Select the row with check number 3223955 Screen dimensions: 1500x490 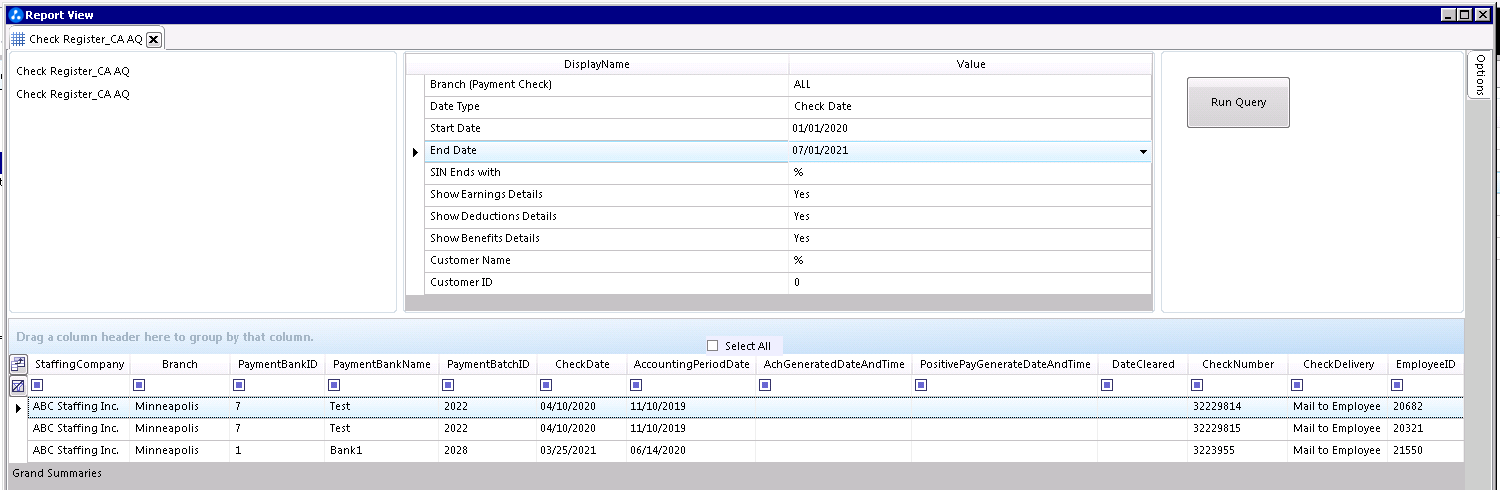[746, 451]
